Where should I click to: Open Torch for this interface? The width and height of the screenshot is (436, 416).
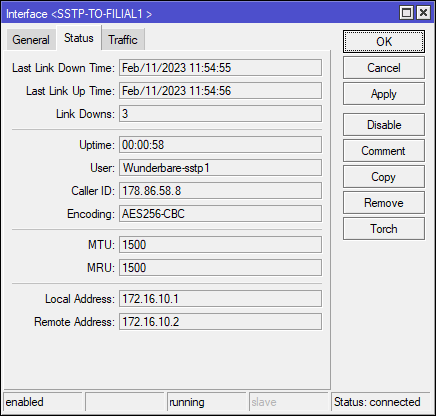pos(384,229)
